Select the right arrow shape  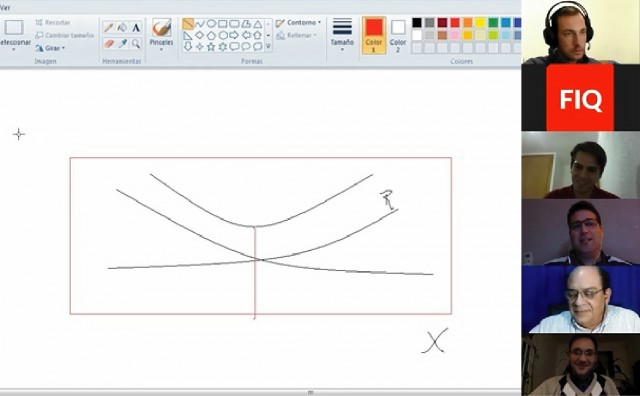pos(234,36)
